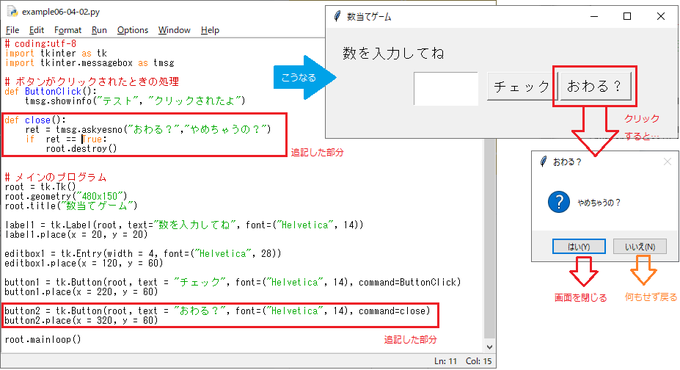This screenshot has height=370, width=680.
Task: Open the File menu in IDLE
Action: pos(12,30)
